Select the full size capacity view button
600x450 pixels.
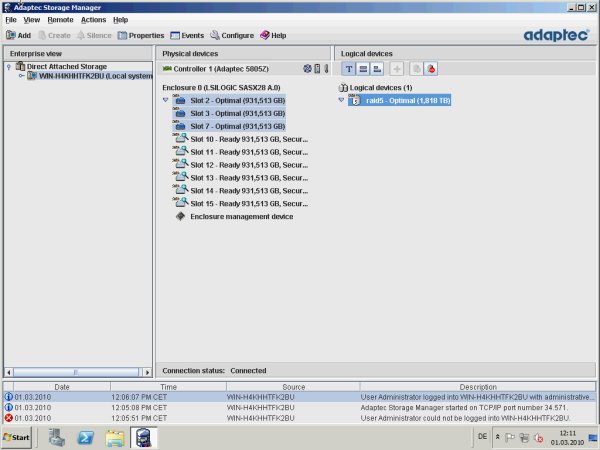[x=363, y=69]
